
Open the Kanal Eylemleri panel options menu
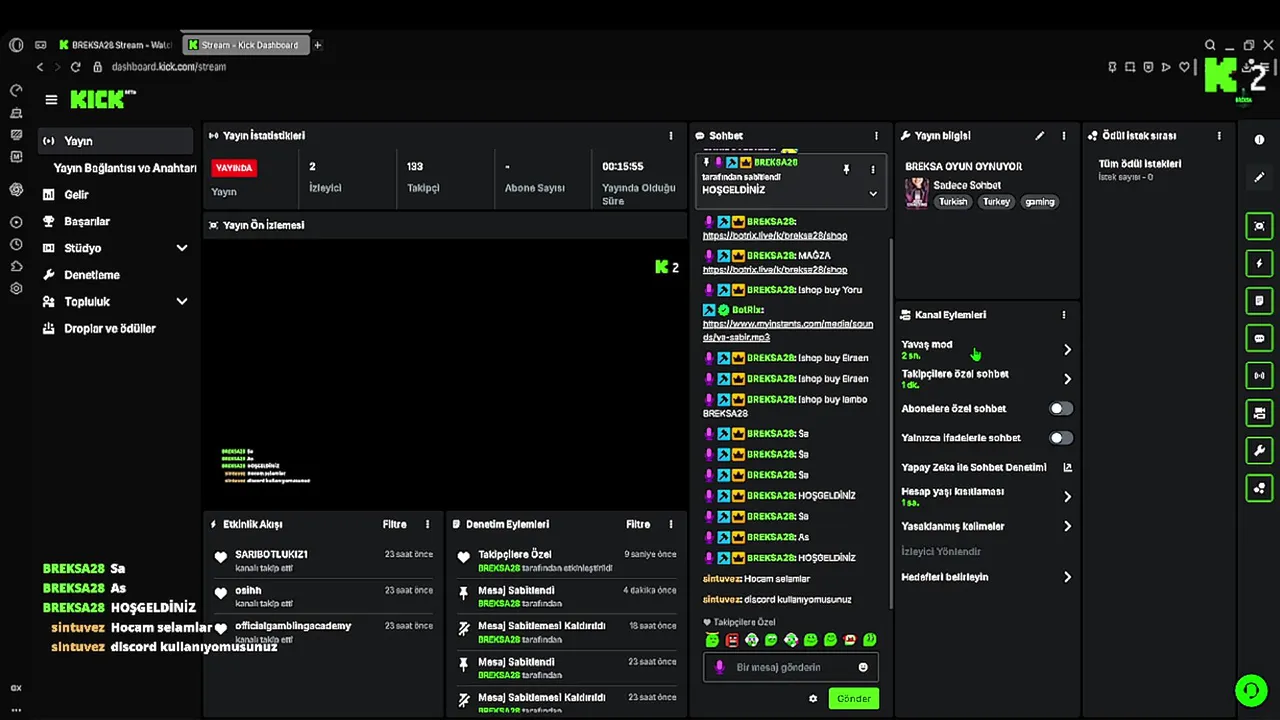coord(1064,314)
